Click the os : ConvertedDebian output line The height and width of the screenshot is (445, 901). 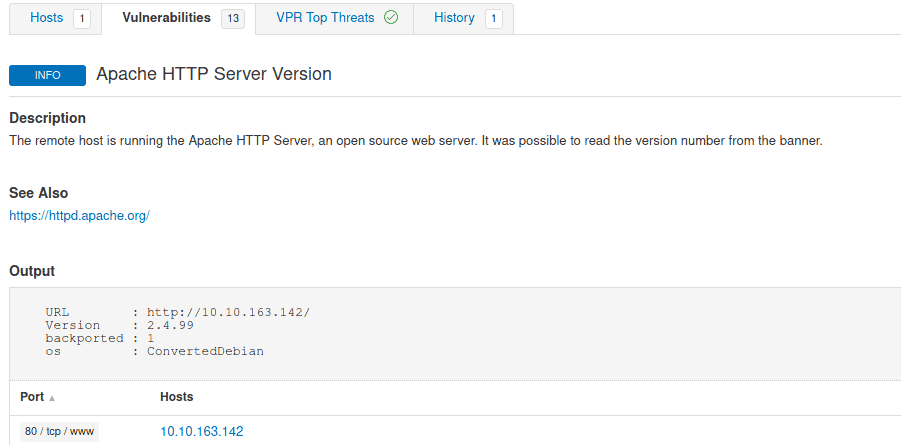tap(155, 351)
